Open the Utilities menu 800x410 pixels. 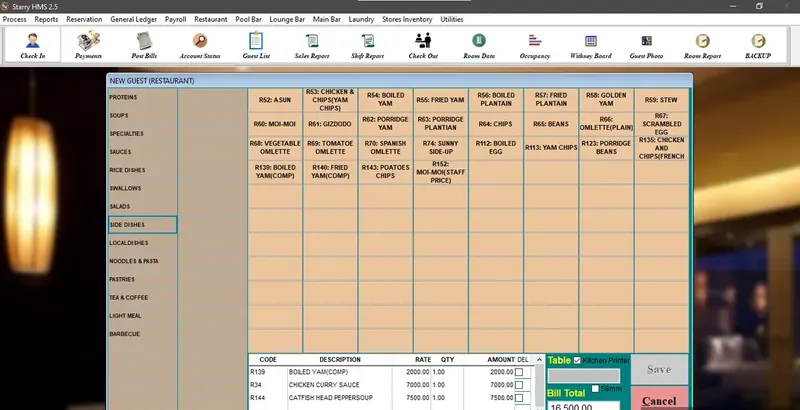pyautogui.click(x=452, y=19)
